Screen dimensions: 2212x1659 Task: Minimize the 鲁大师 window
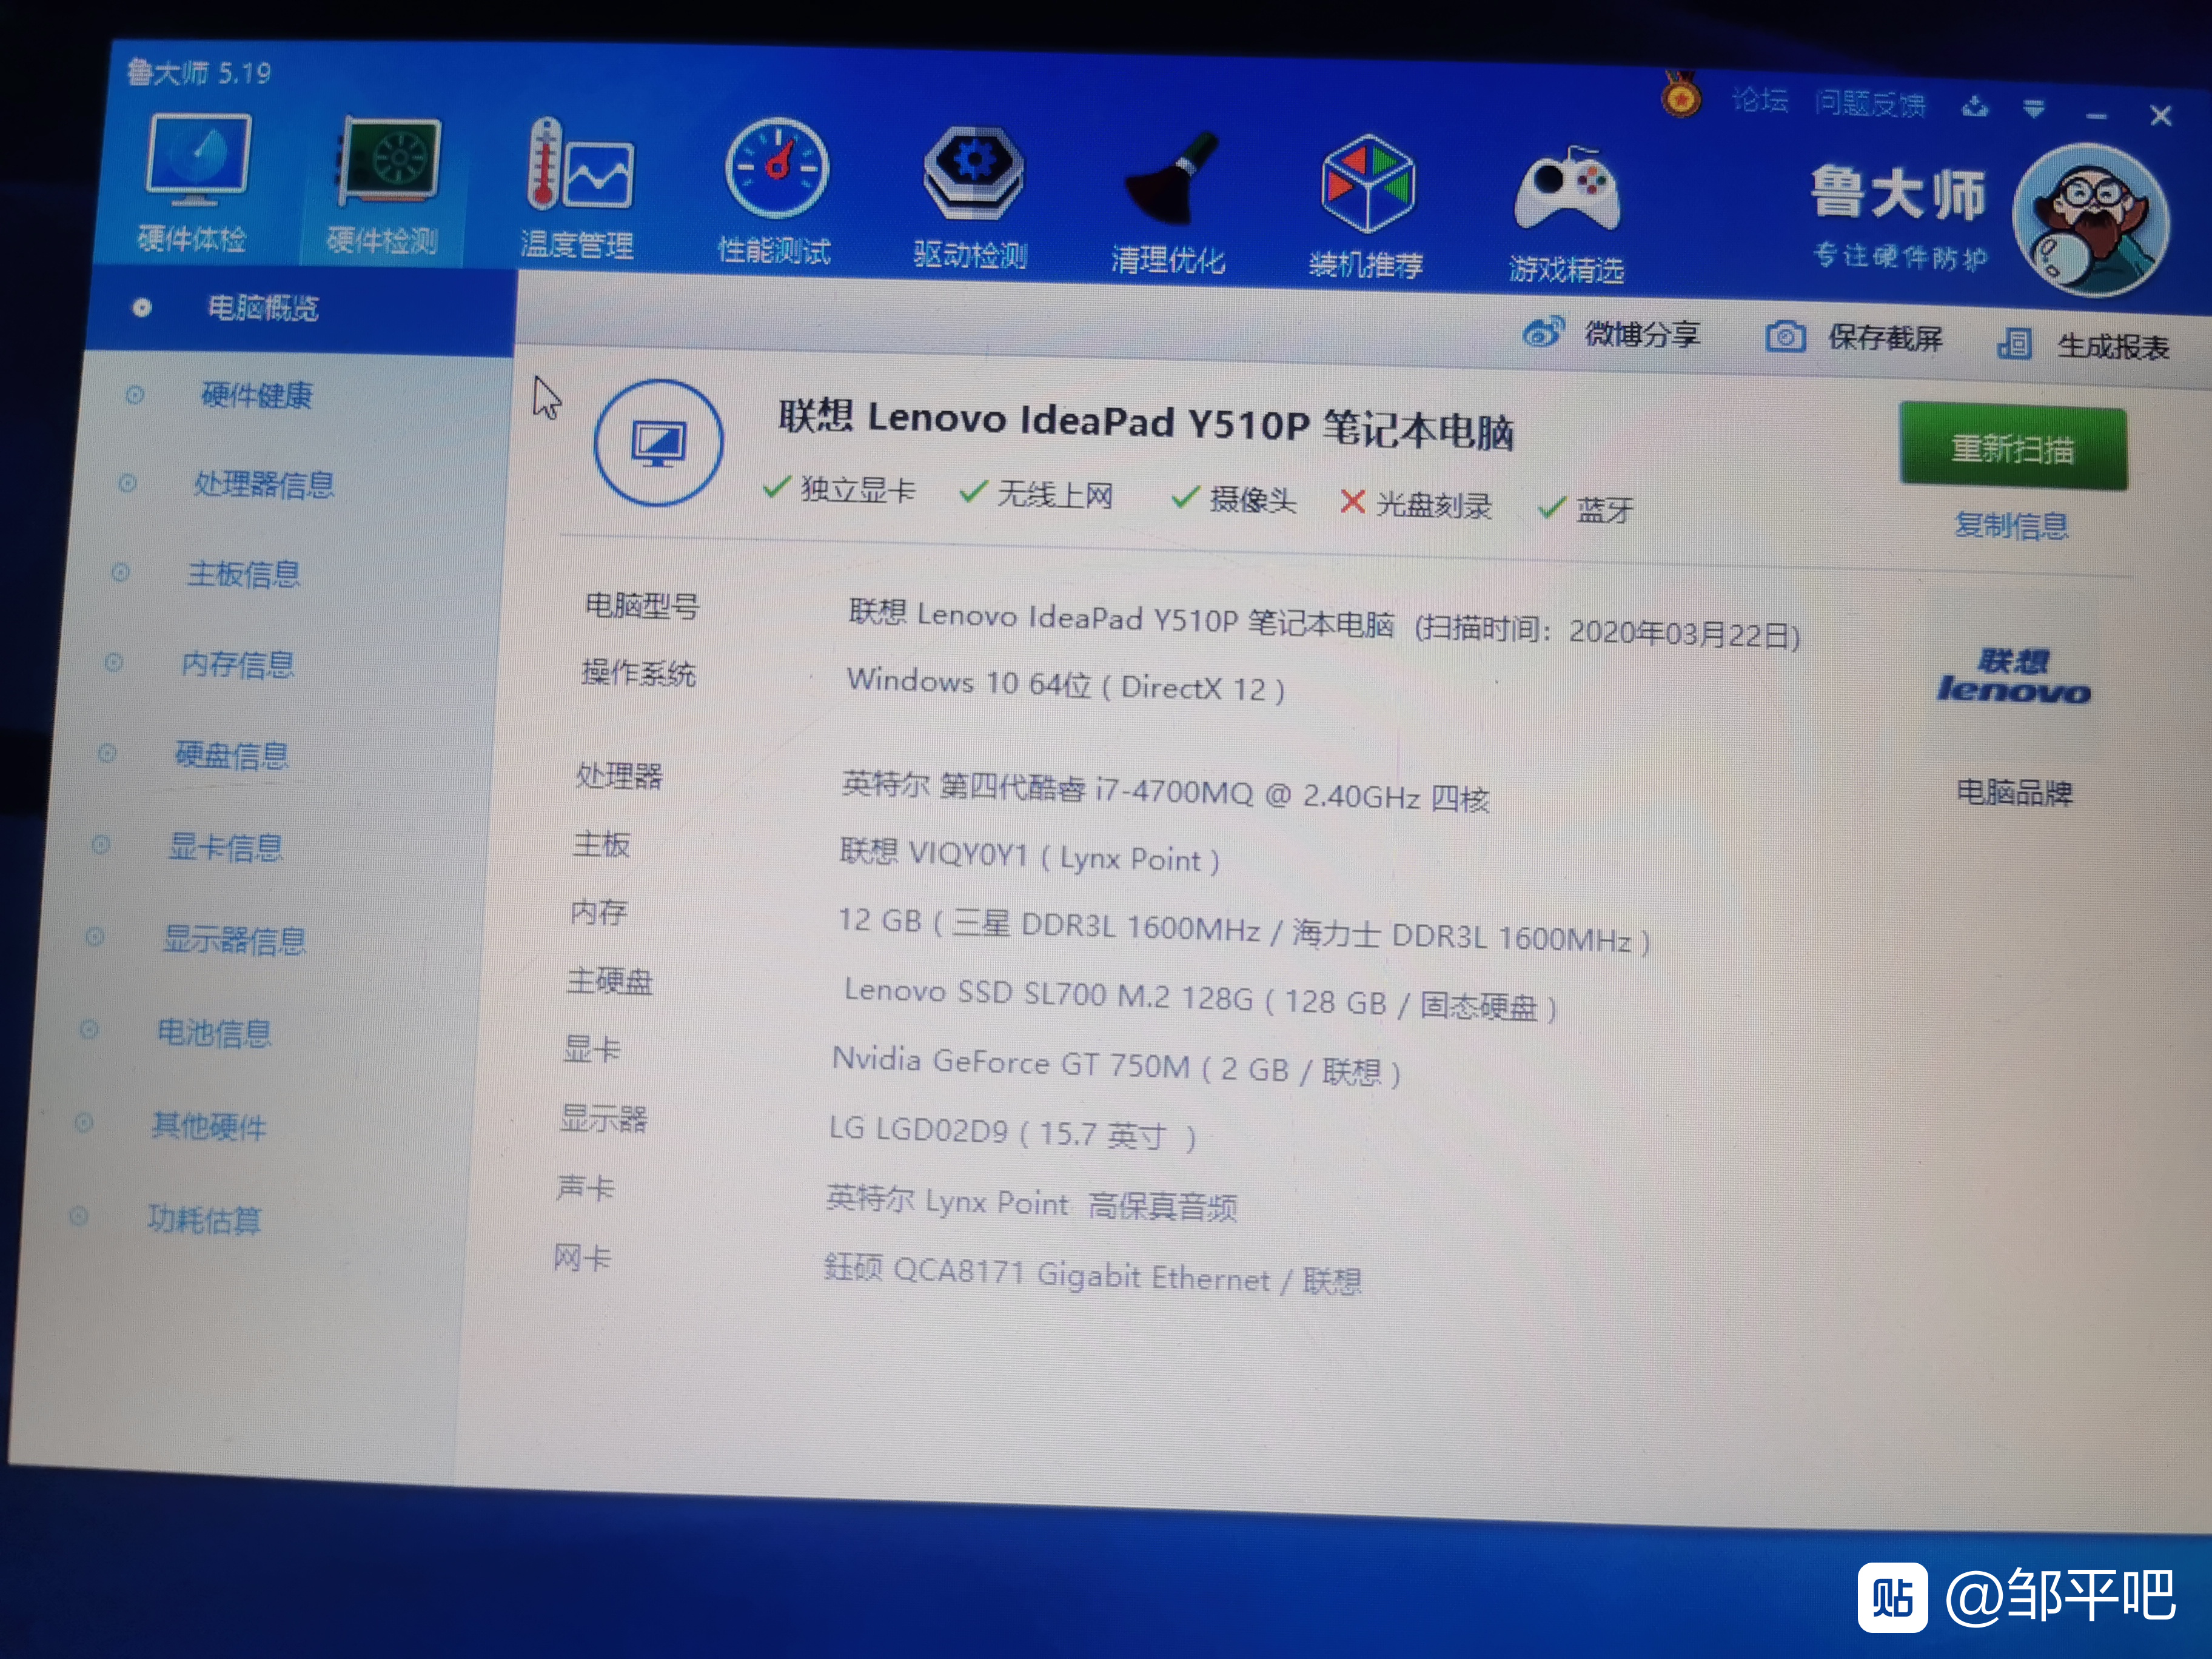tap(2097, 116)
